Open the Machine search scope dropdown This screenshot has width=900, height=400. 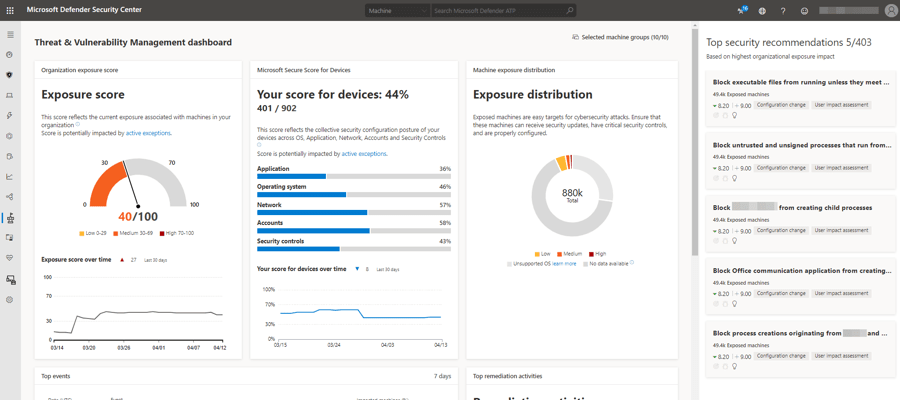point(397,11)
